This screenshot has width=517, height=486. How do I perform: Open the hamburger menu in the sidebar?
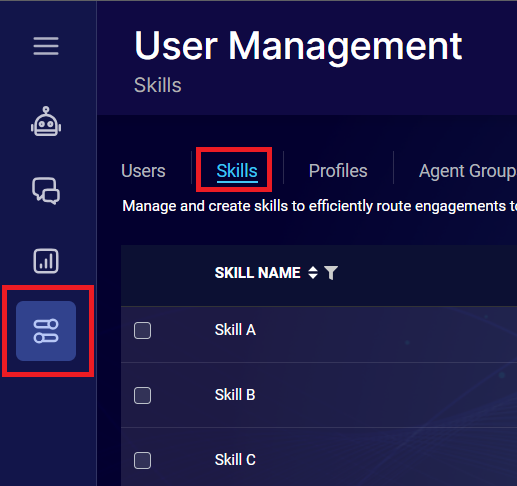coord(46,46)
